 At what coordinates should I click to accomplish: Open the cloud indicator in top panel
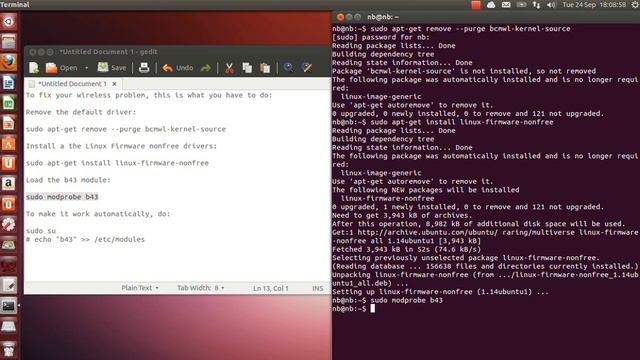pos(491,5)
